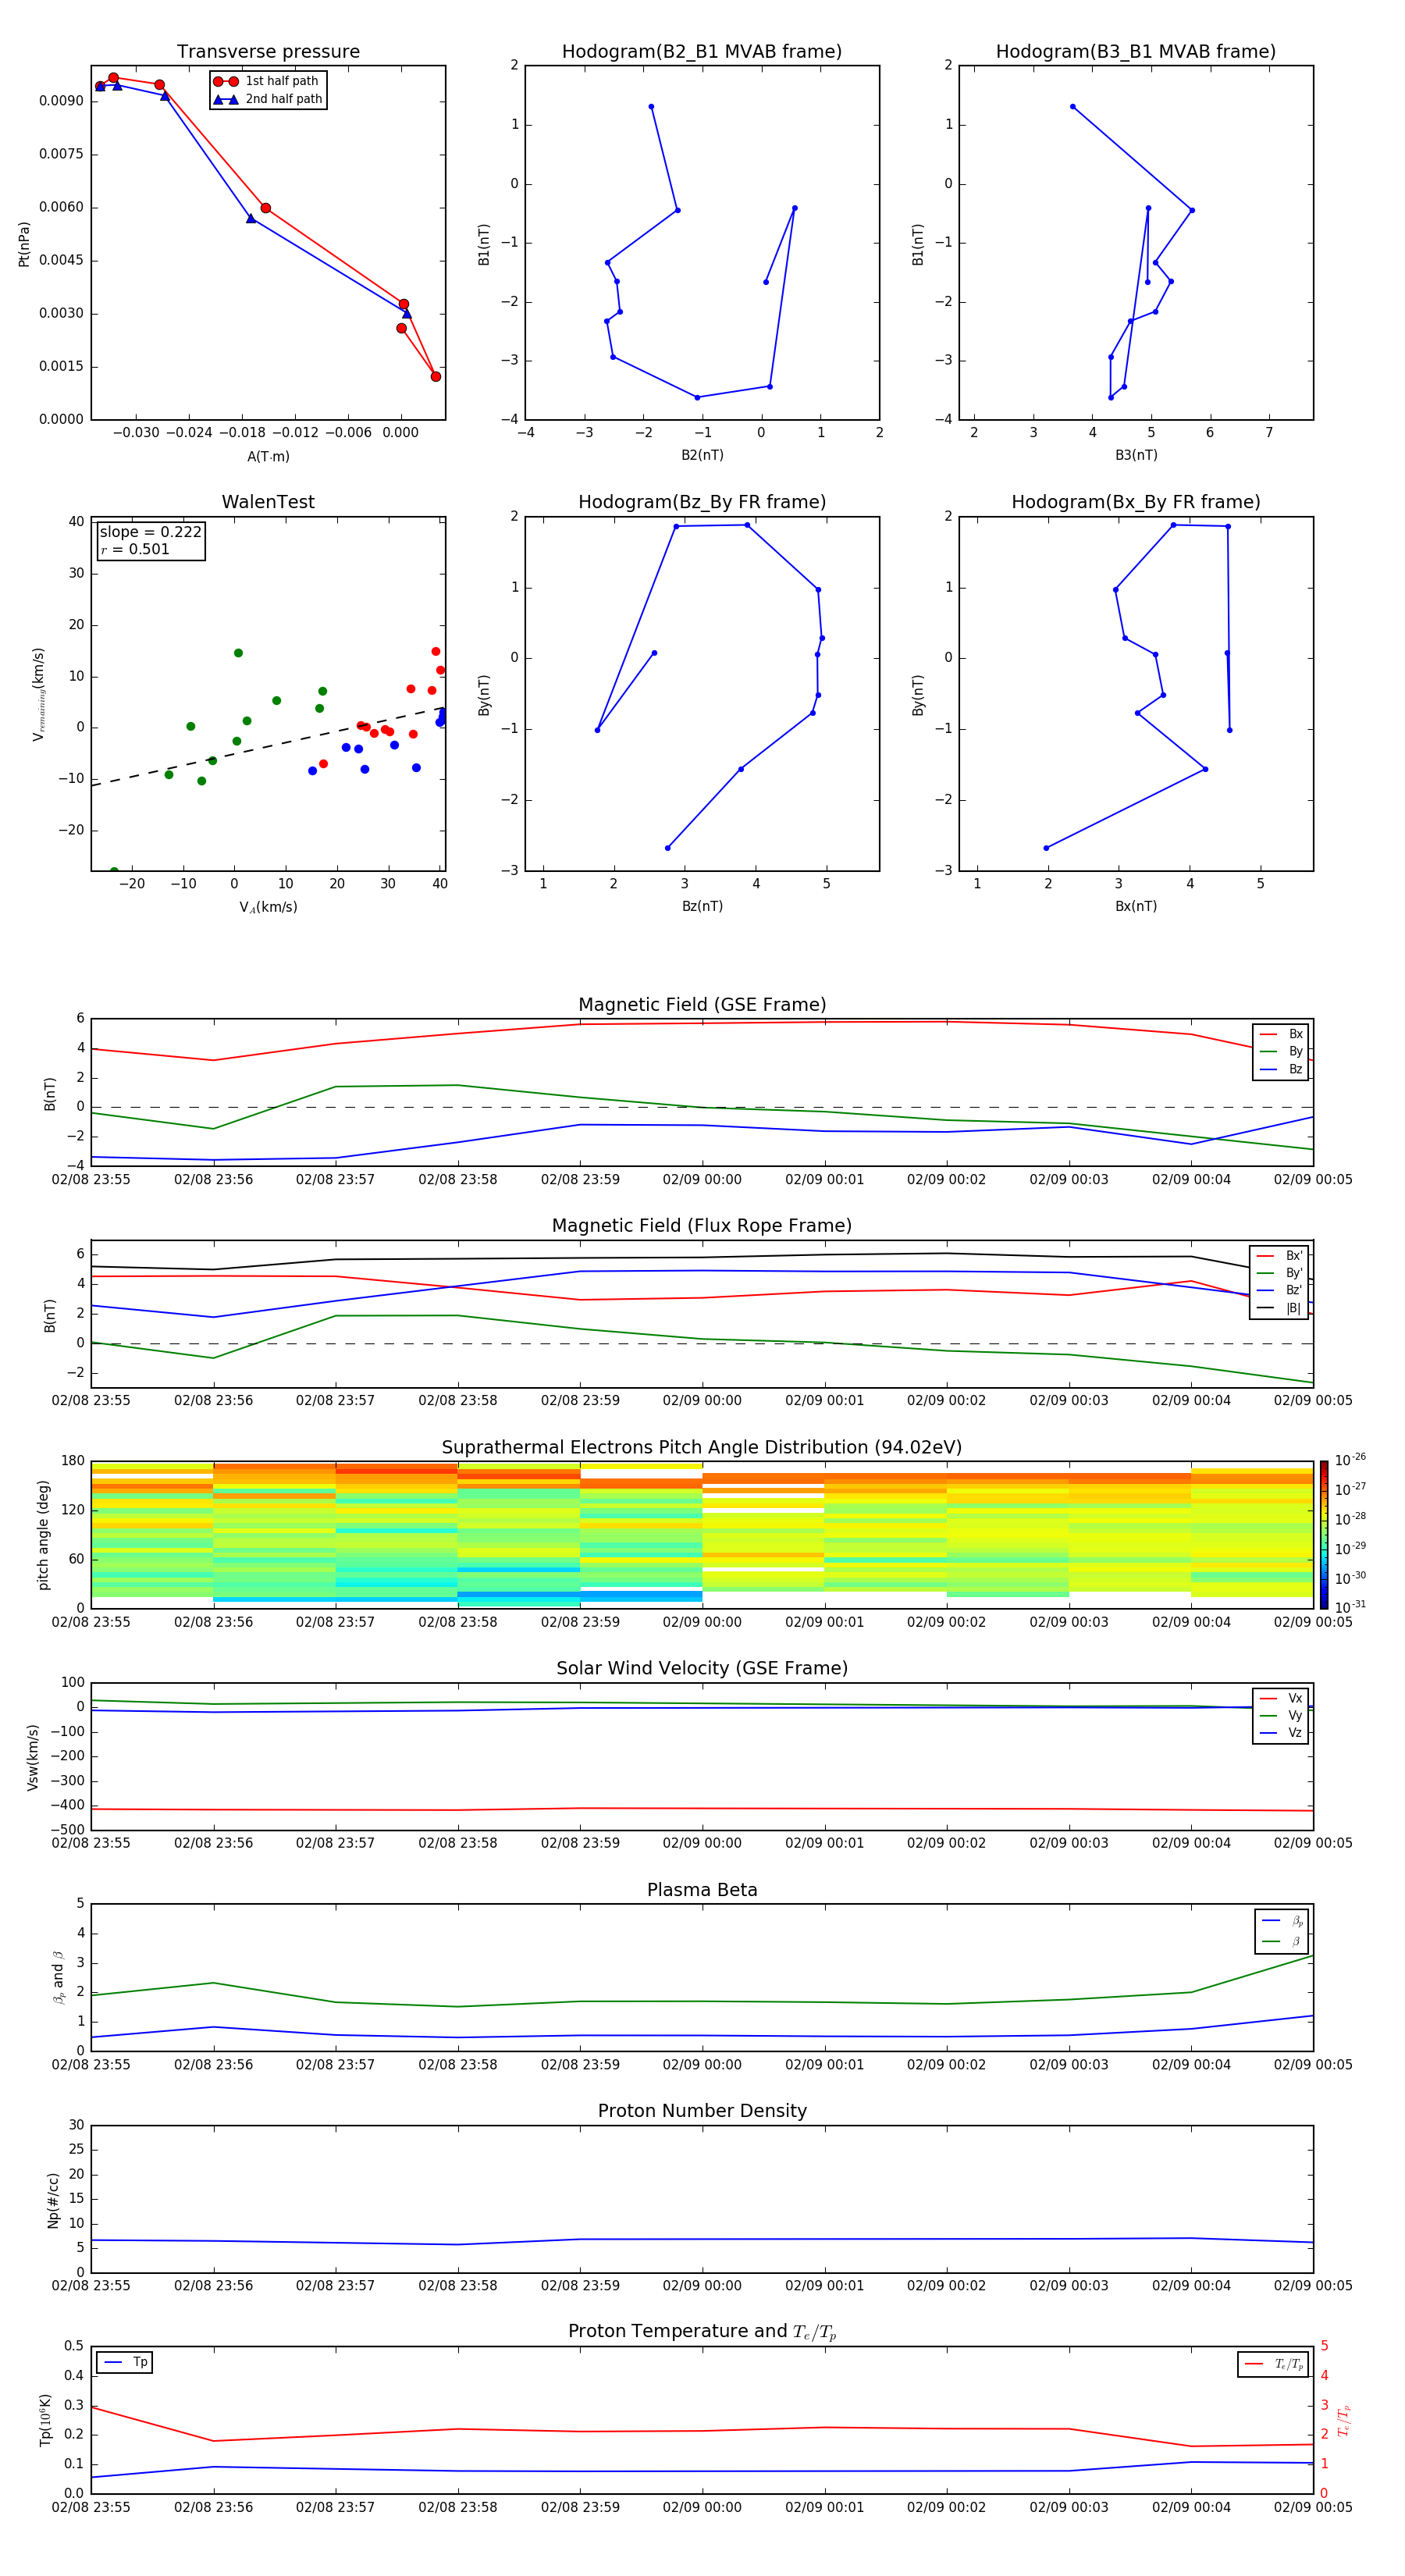Click the "Bx(nT)" x-axis label
This screenshot has width=1405, height=2576.
1136,906
